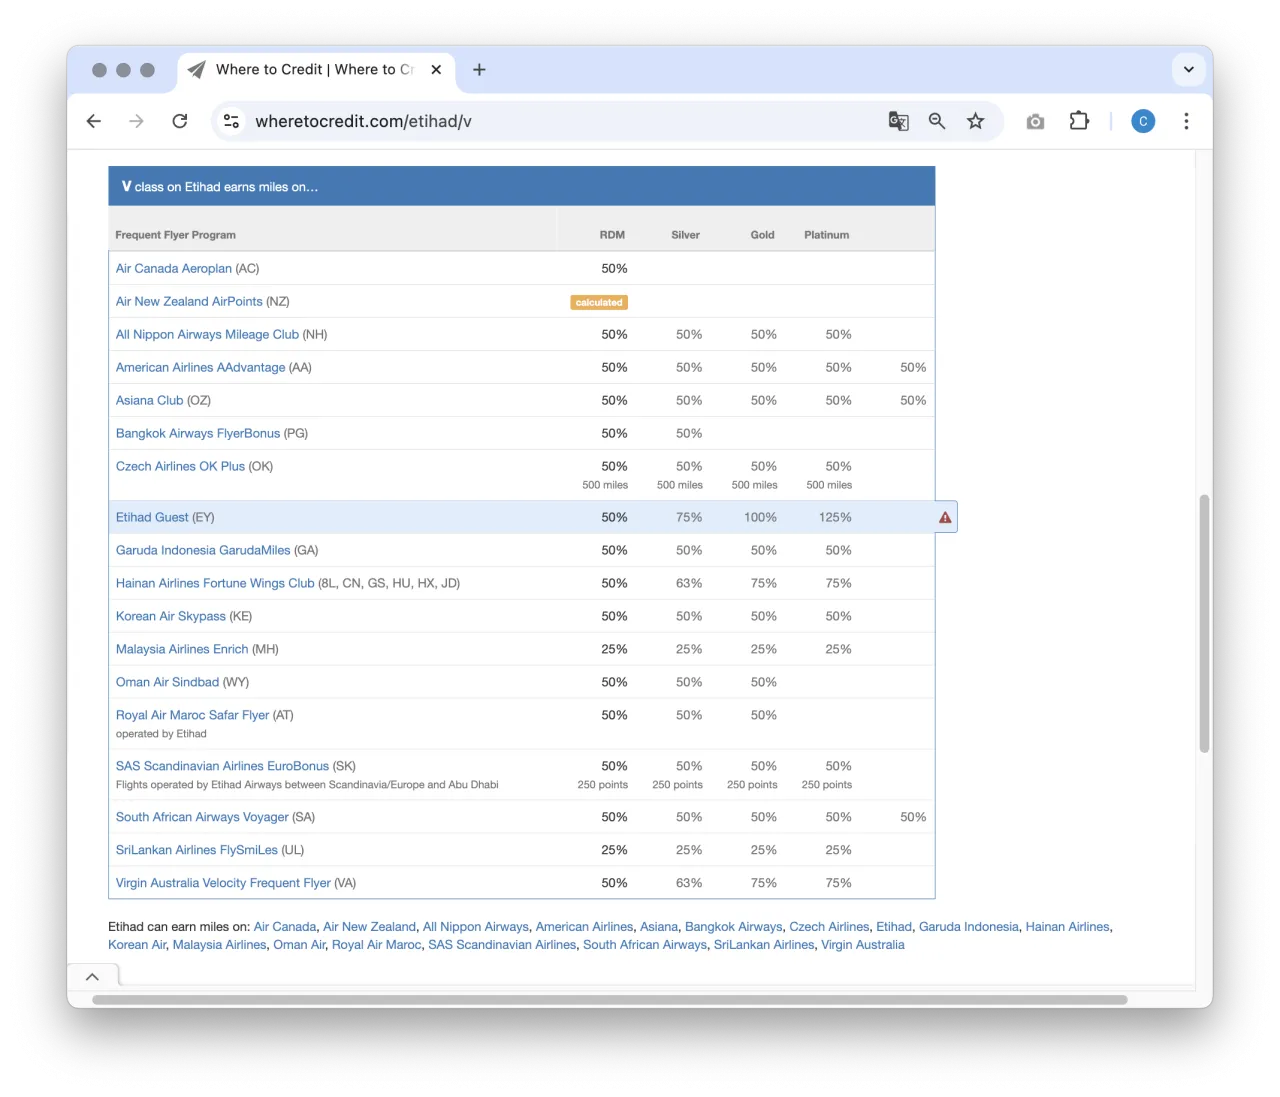Image resolution: width=1280 pixels, height=1097 pixels.
Task: Click Korean Air in footer list
Action: tap(137, 945)
